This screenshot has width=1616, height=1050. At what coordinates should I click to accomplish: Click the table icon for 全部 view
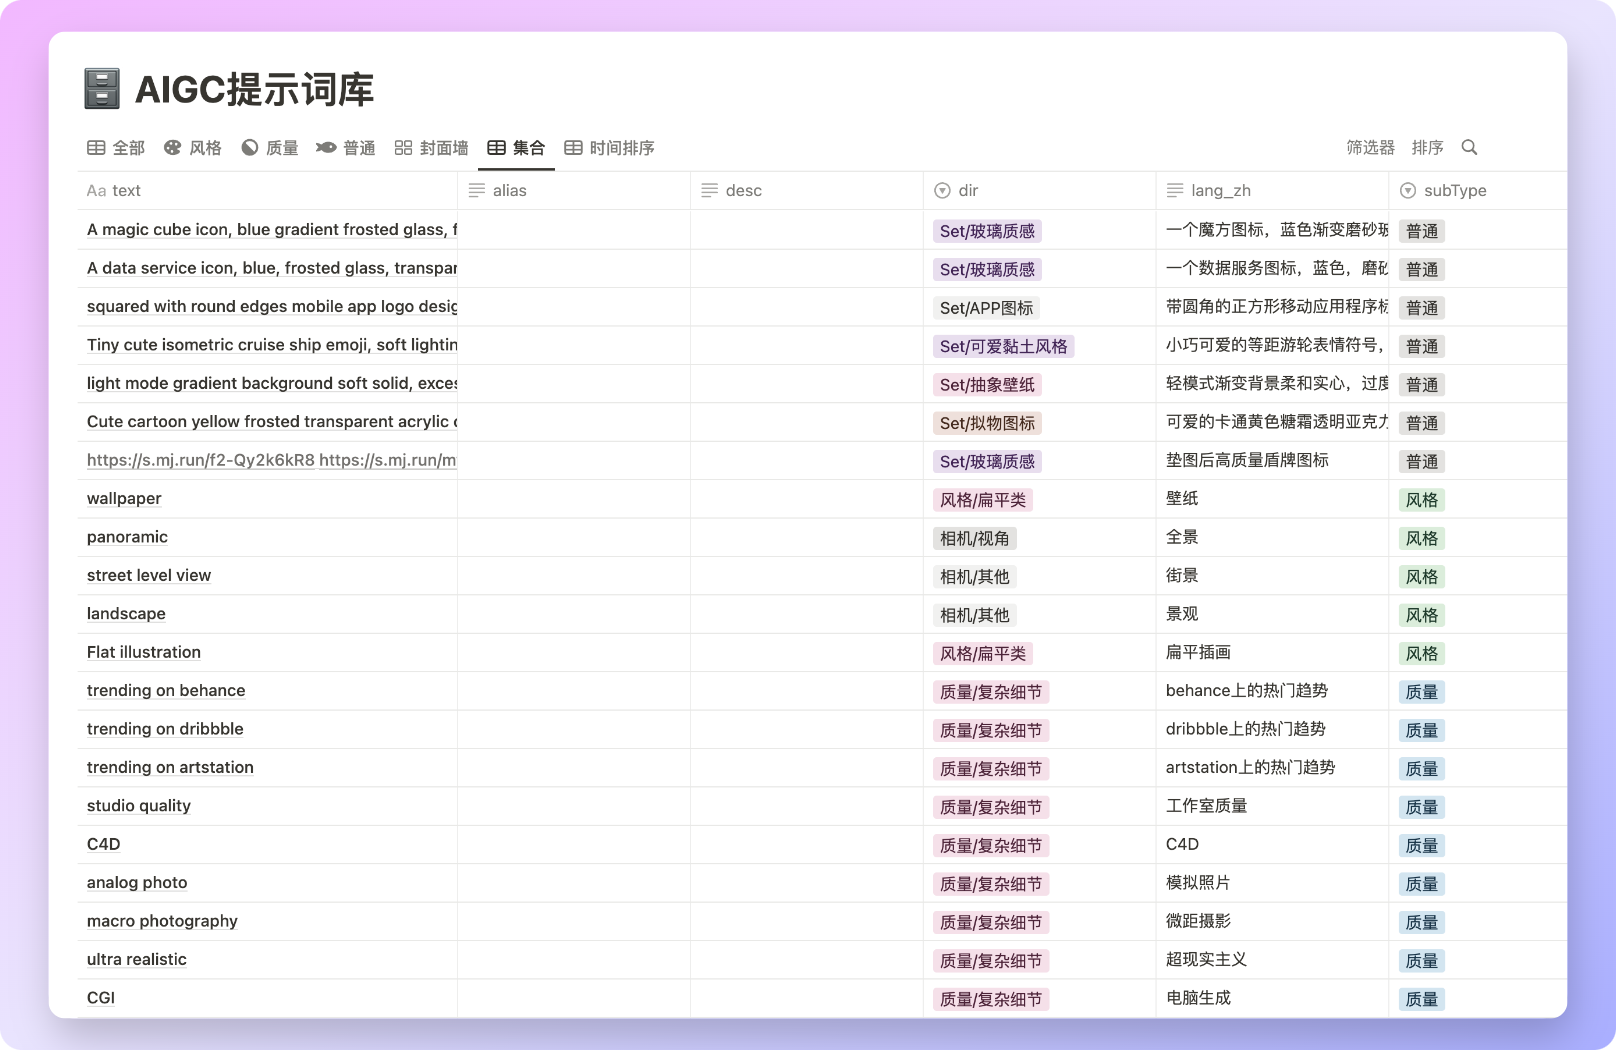(96, 148)
